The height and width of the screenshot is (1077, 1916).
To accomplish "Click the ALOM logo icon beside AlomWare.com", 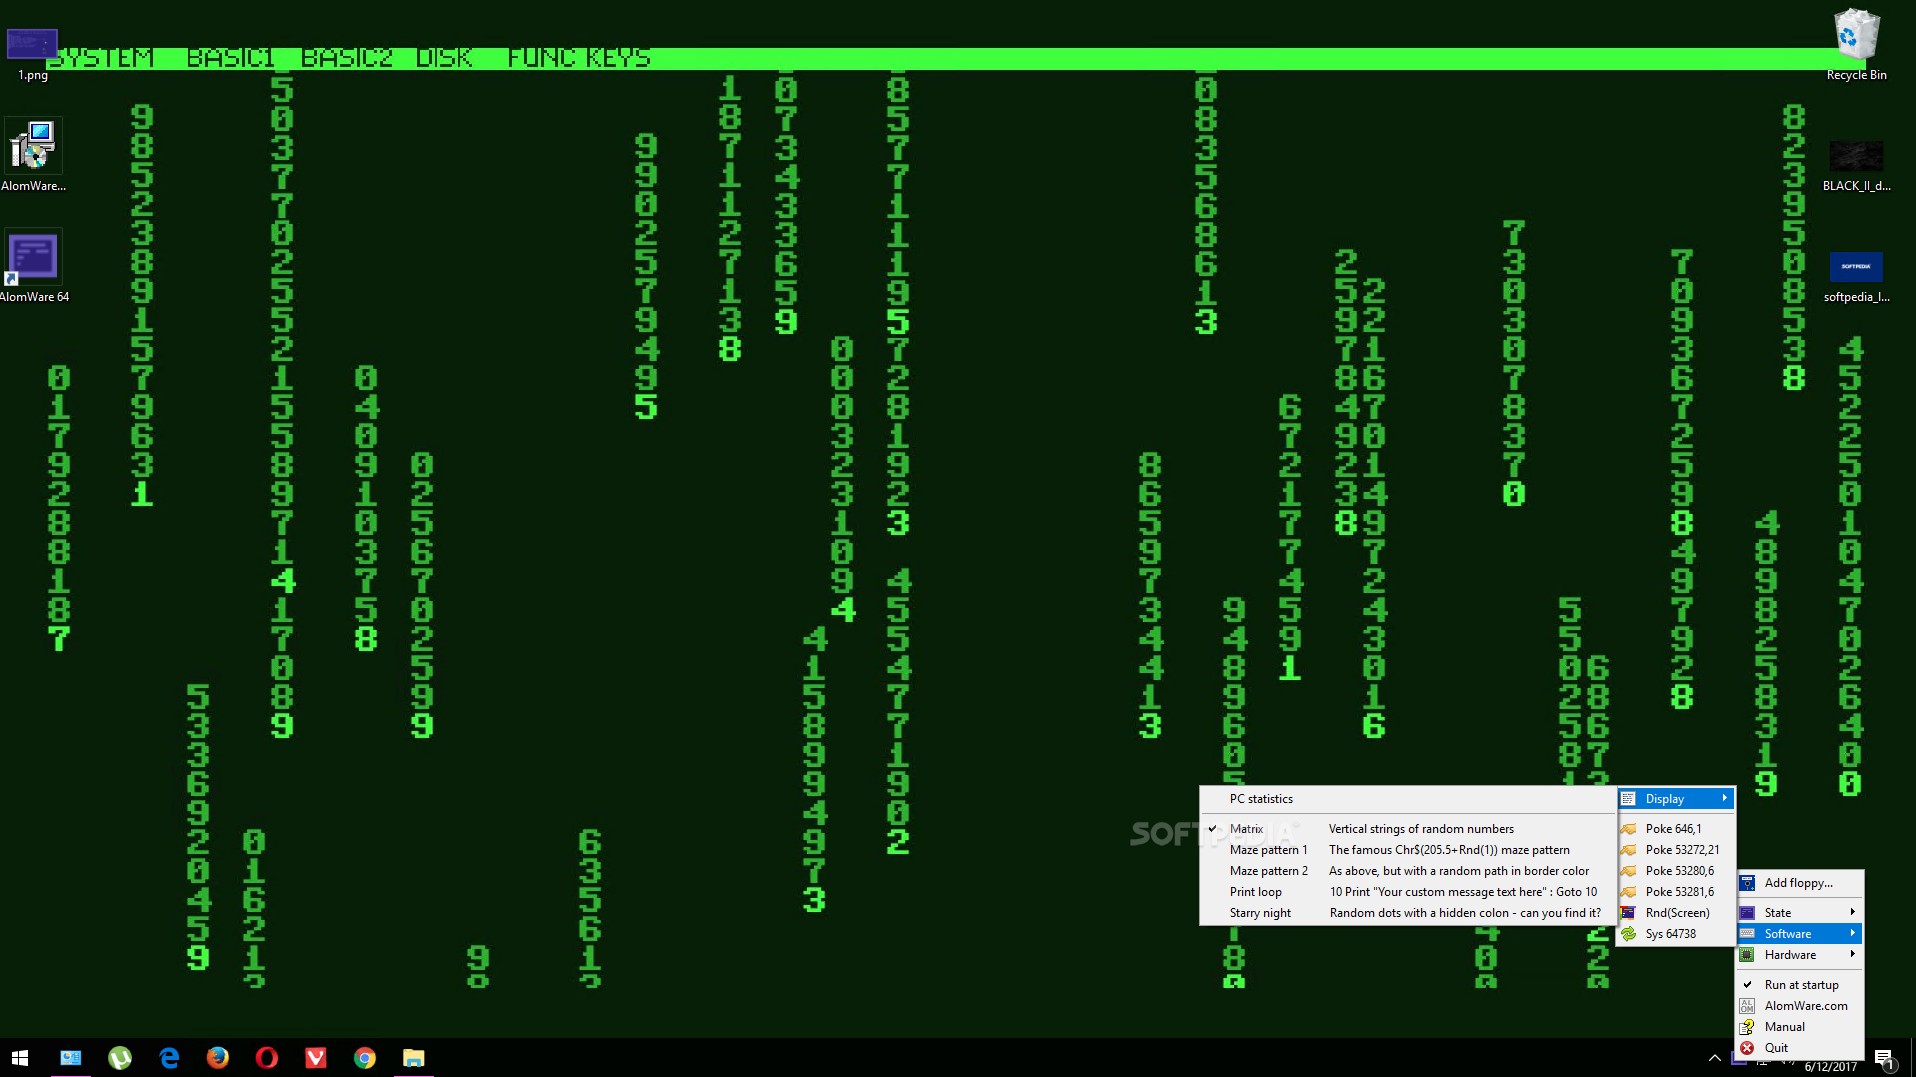I will [x=1747, y=1005].
